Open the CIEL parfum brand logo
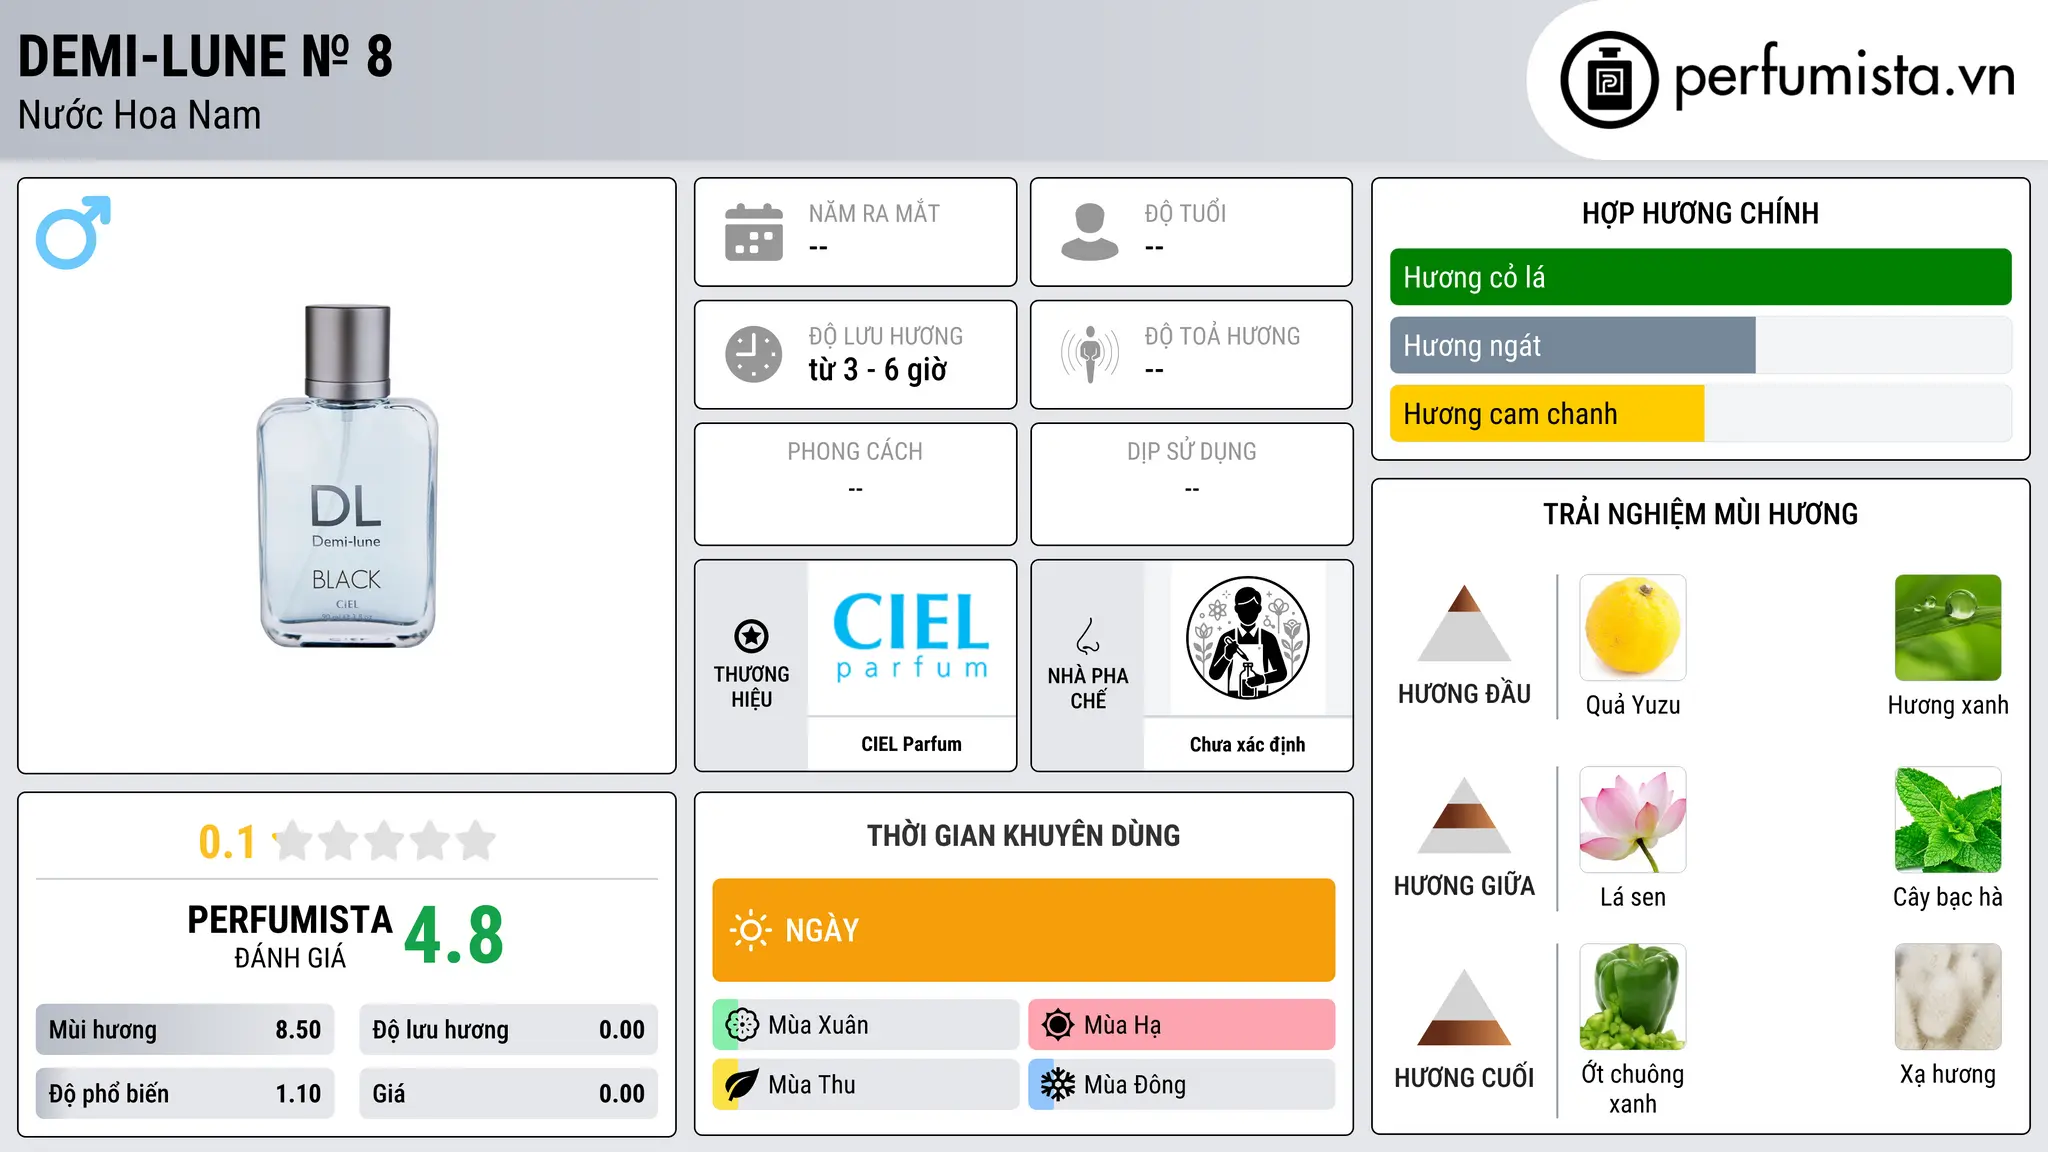Viewport: 2048px width, 1152px height. (911, 637)
